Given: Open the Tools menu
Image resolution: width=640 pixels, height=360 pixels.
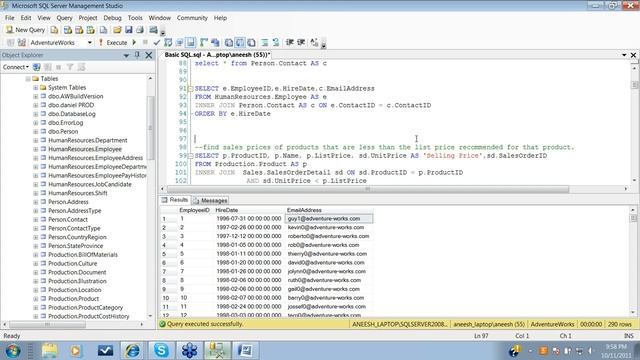Looking at the screenshot, I should pyautogui.click(x=135, y=18).
